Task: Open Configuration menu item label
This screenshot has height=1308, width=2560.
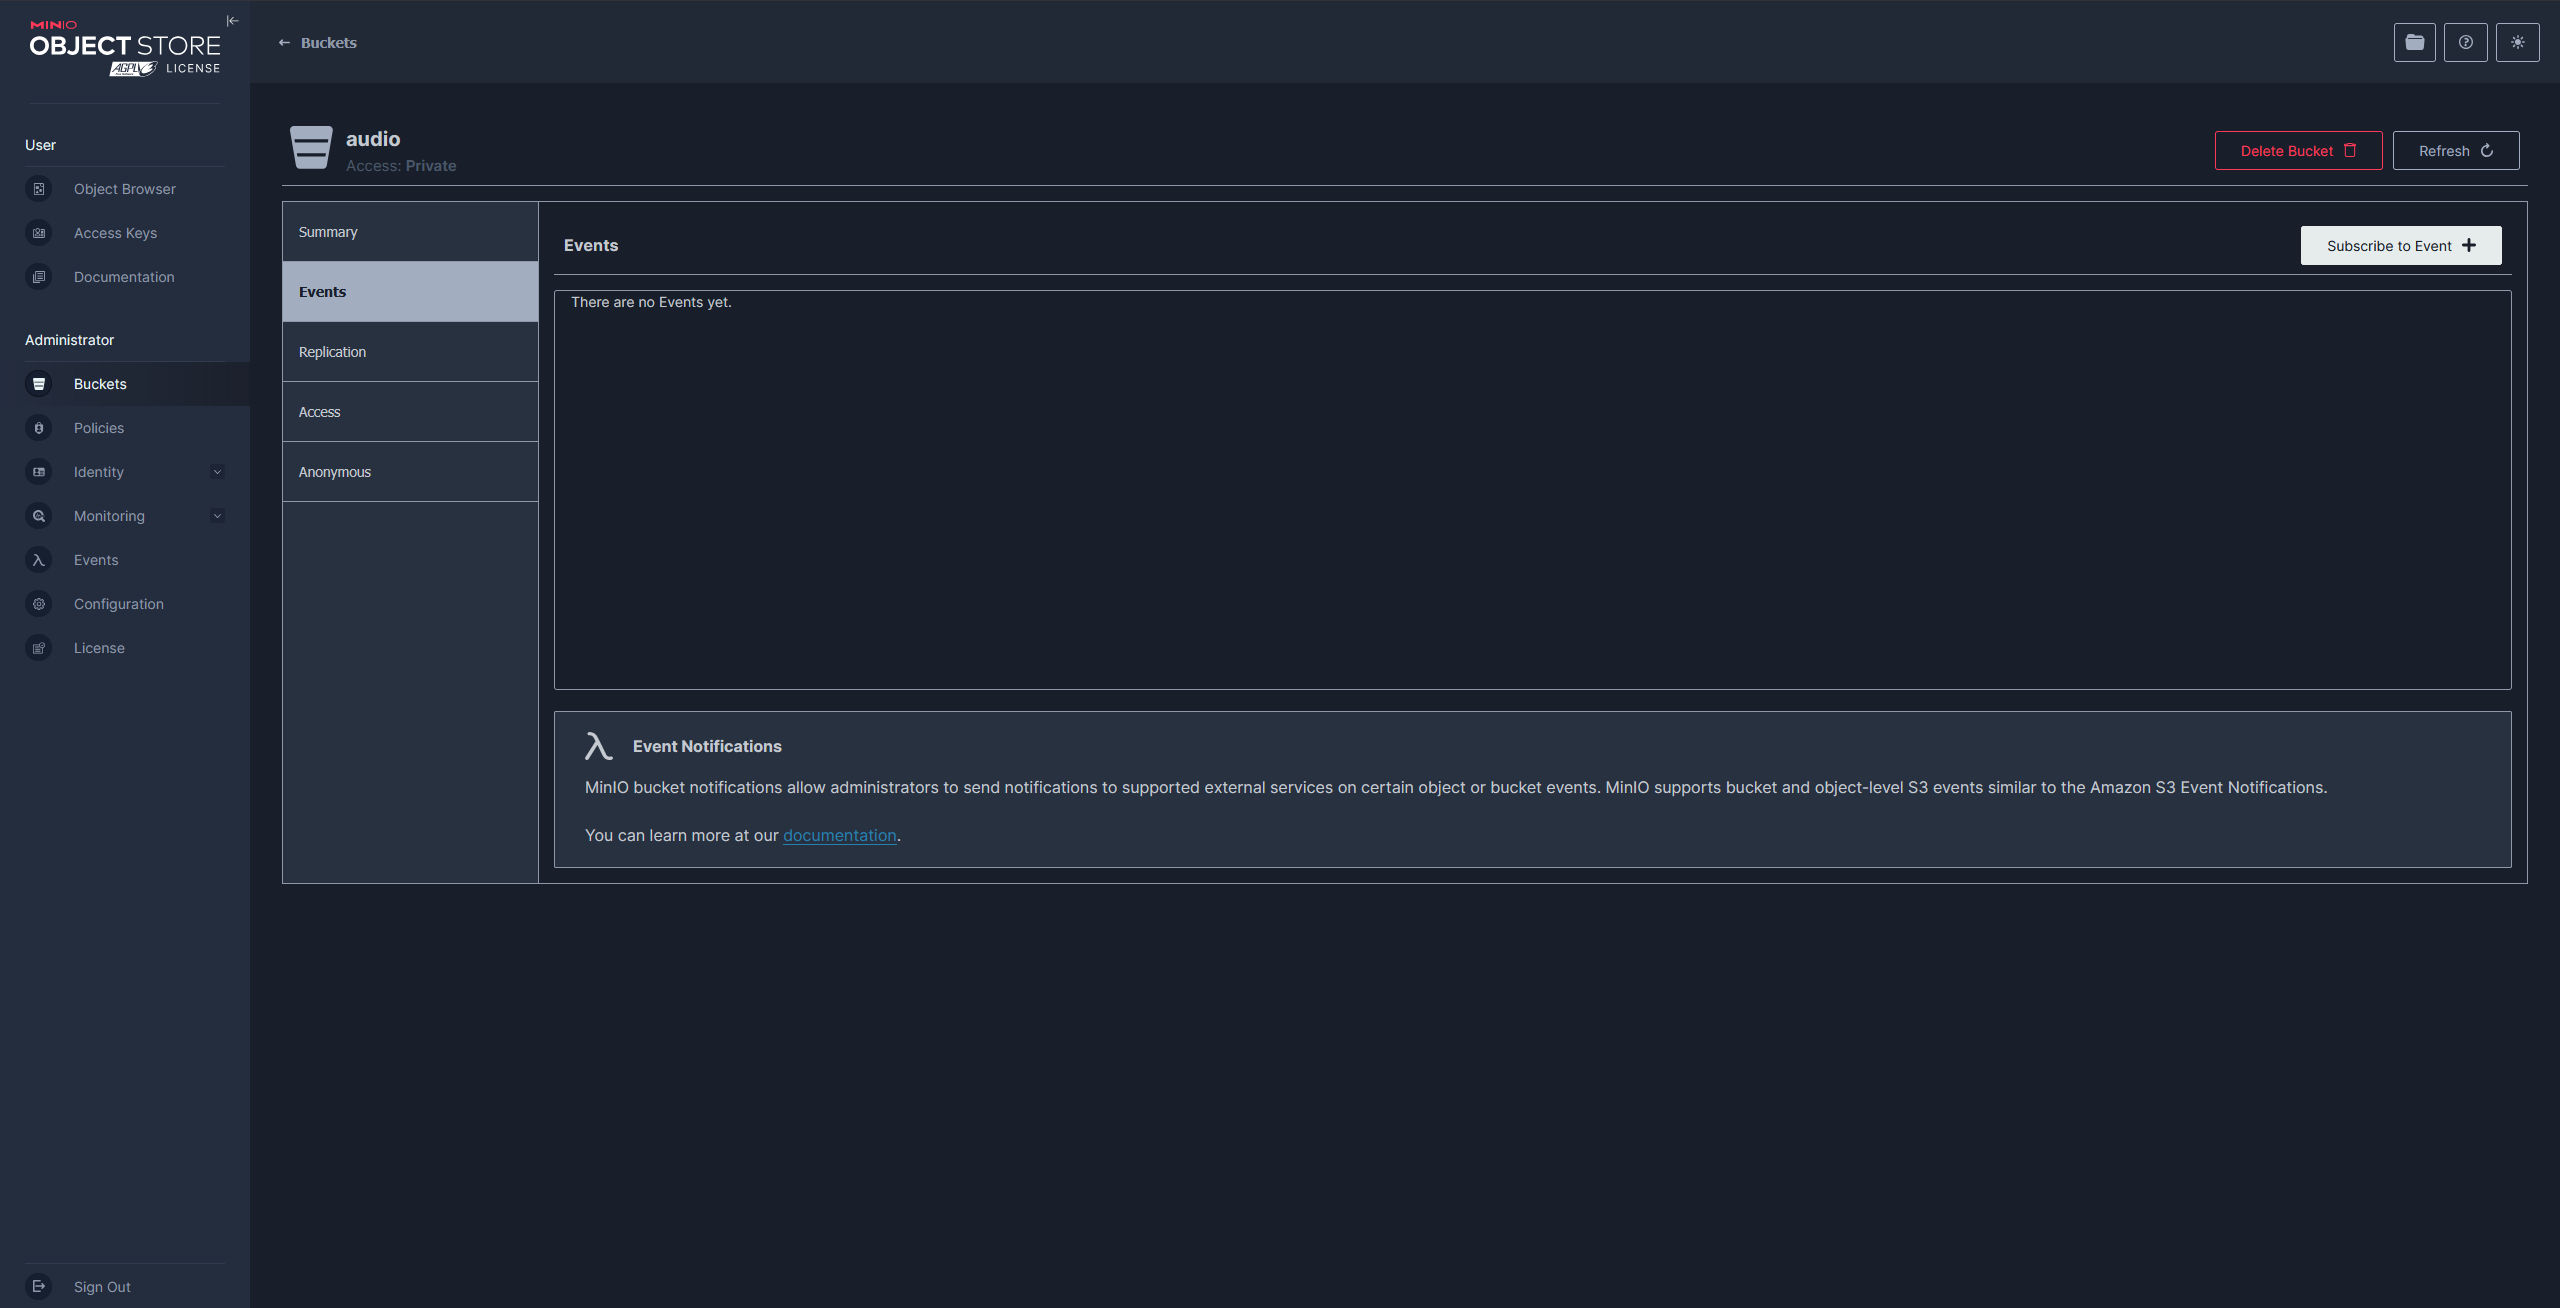Action: coord(119,604)
